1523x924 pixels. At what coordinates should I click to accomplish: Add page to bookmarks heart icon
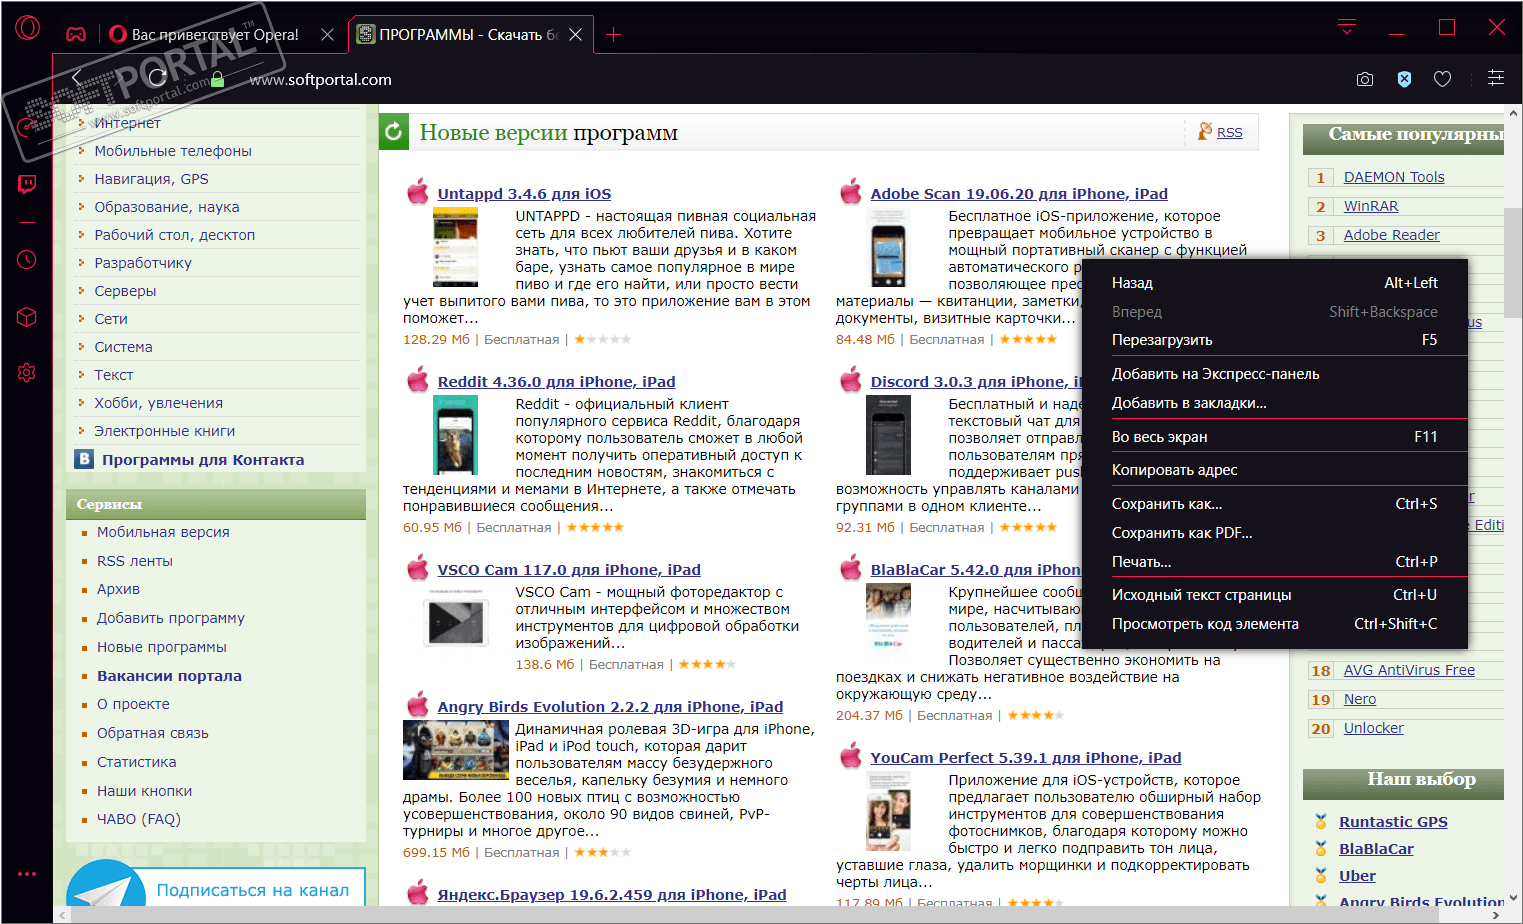[1442, 79]
